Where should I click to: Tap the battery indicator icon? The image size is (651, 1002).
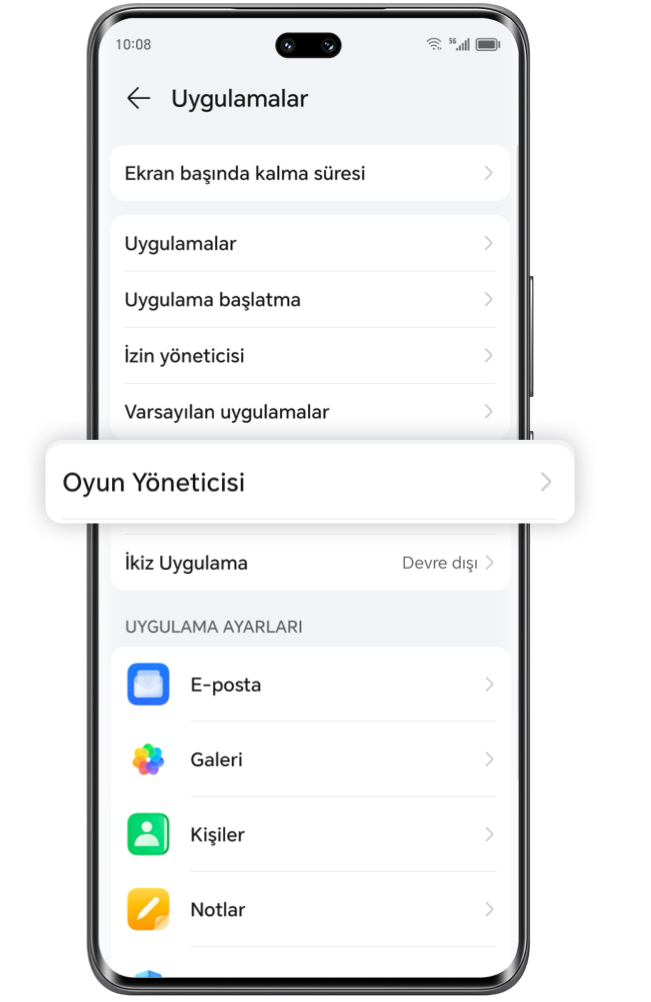[x=487, y=44]
